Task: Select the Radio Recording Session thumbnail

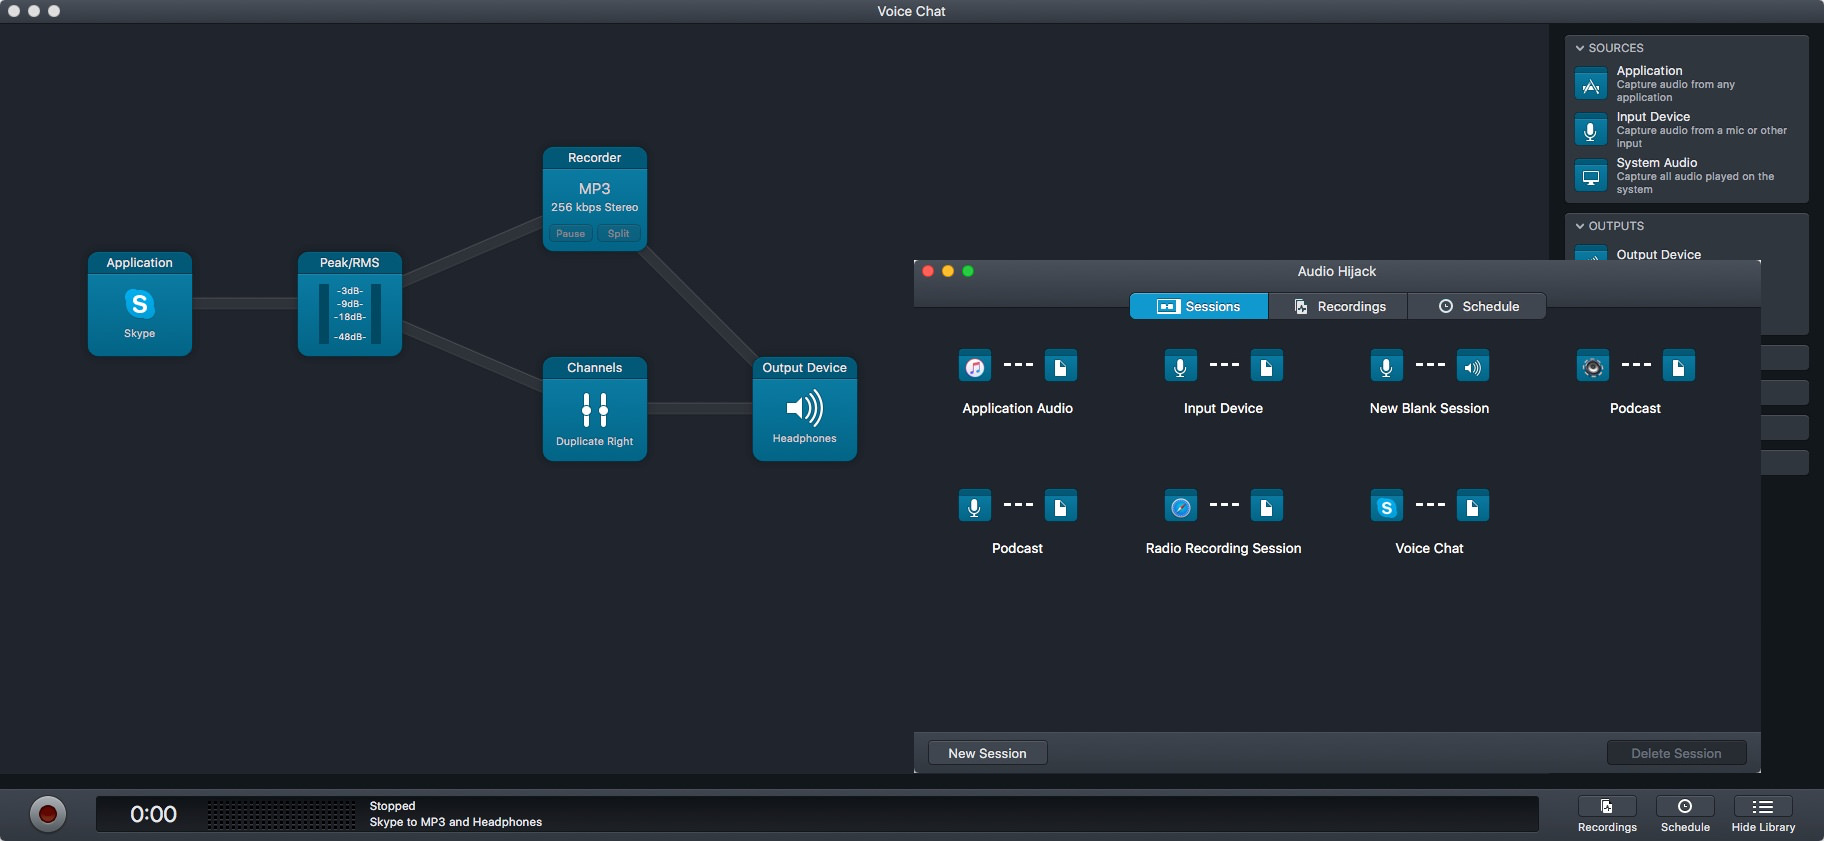Action: [1223, 507]
